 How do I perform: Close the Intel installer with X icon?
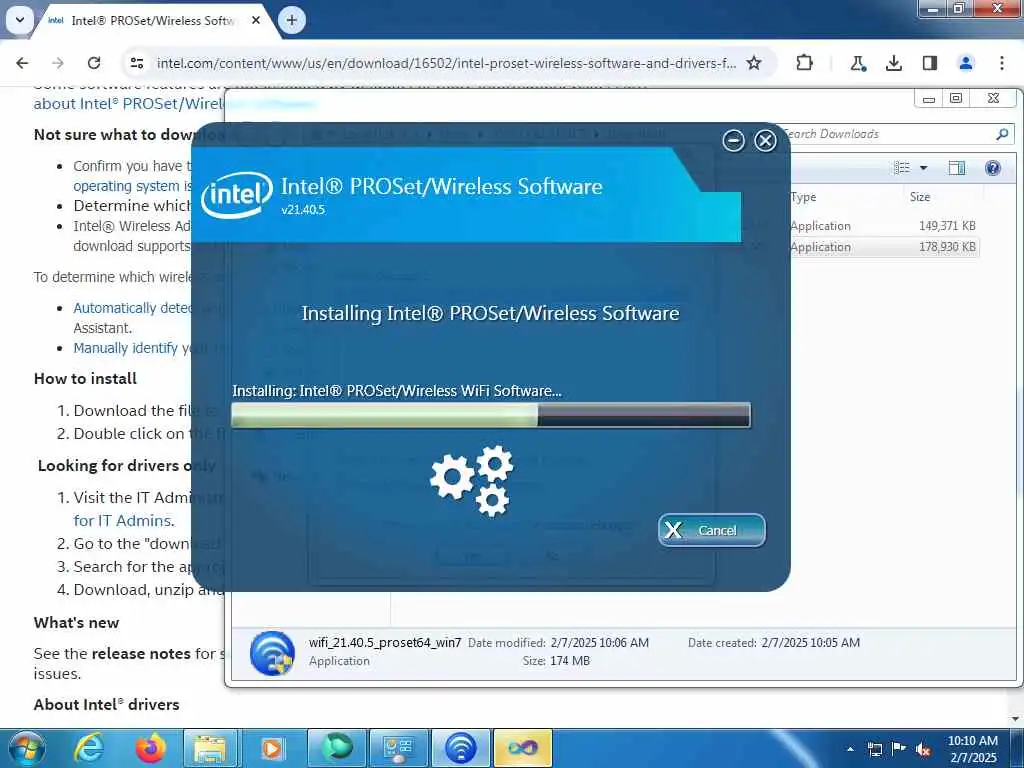click(x=765, y=140)
